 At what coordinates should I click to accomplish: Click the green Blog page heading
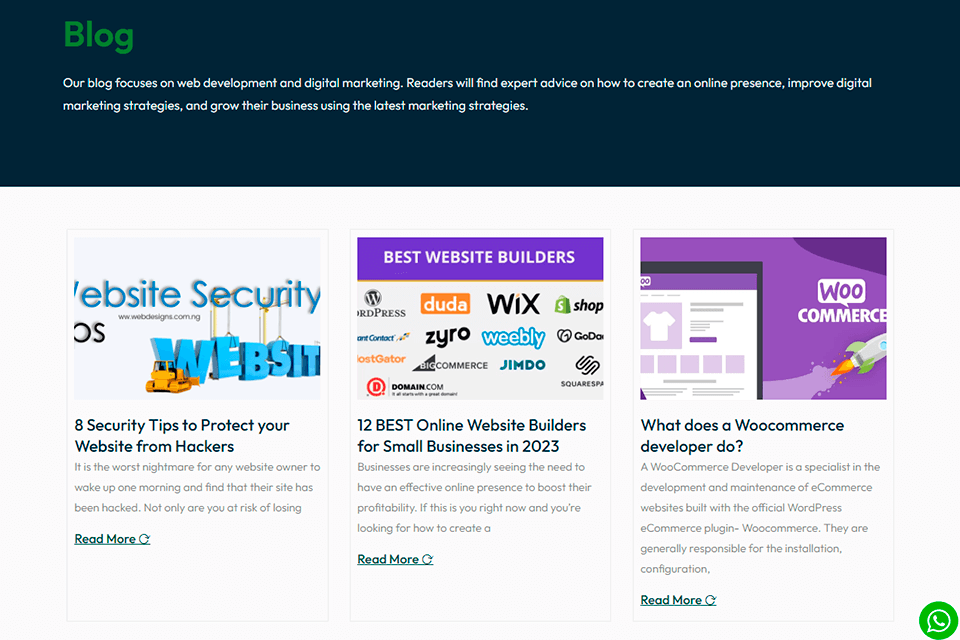pyautogui.click(x=99, y=35)
